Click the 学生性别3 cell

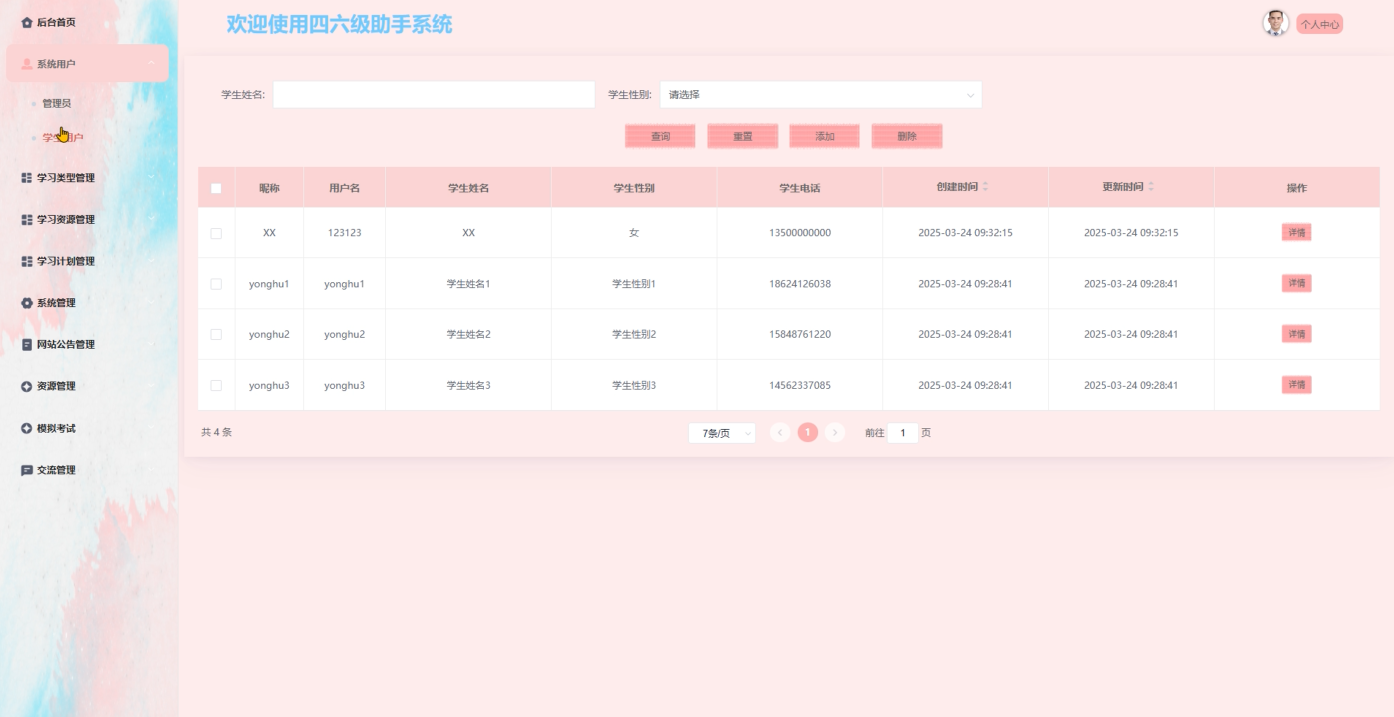tap(634, 385)
